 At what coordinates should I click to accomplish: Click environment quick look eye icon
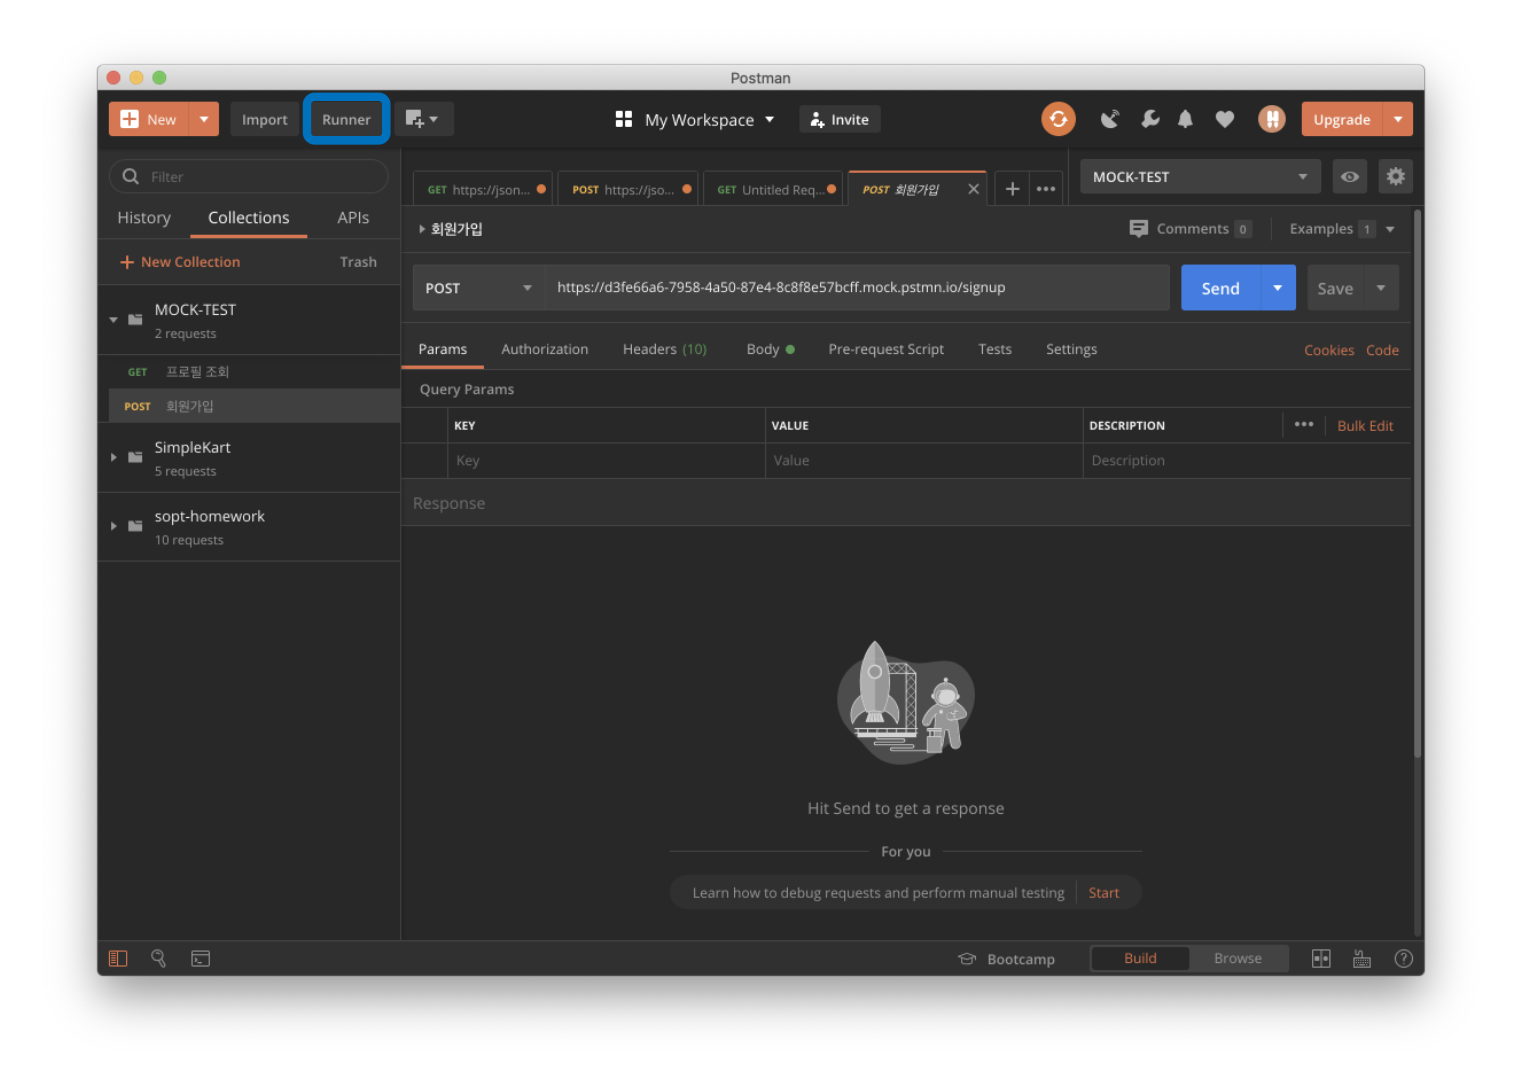(x=1350, y=177)
